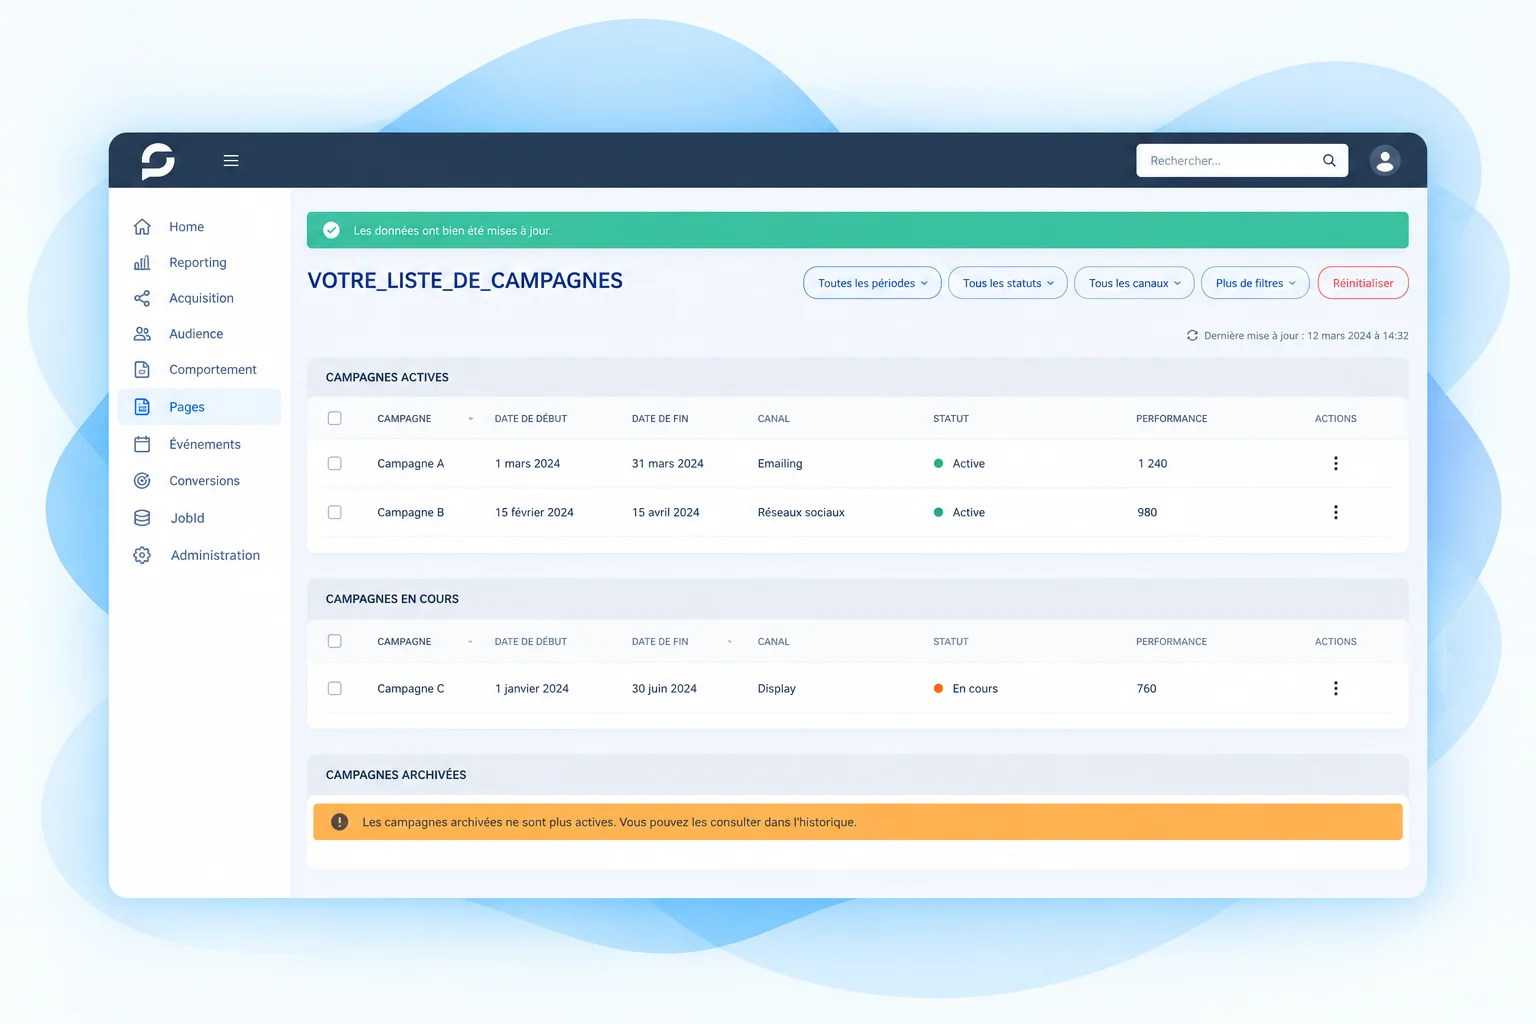1536x1024 pixels.
Task: Click the Administration gear icon
Action: 142,555
